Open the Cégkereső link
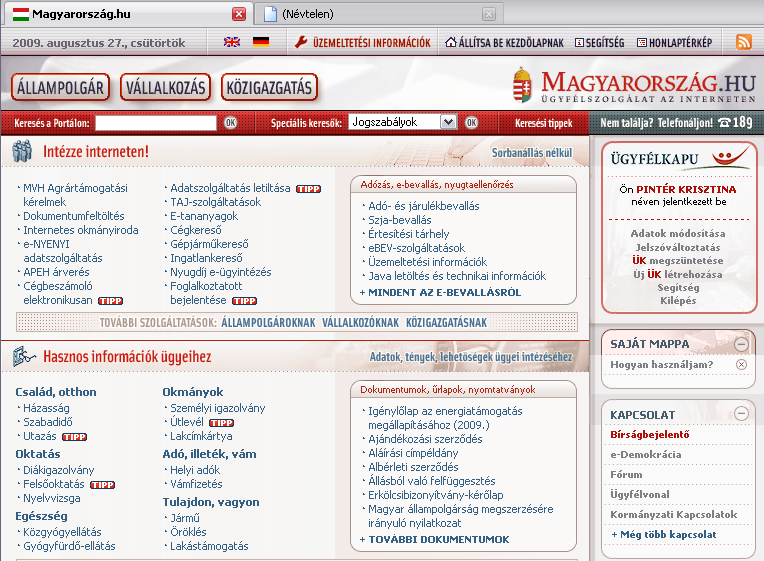 pyautogui.click(x=195, y=230)
